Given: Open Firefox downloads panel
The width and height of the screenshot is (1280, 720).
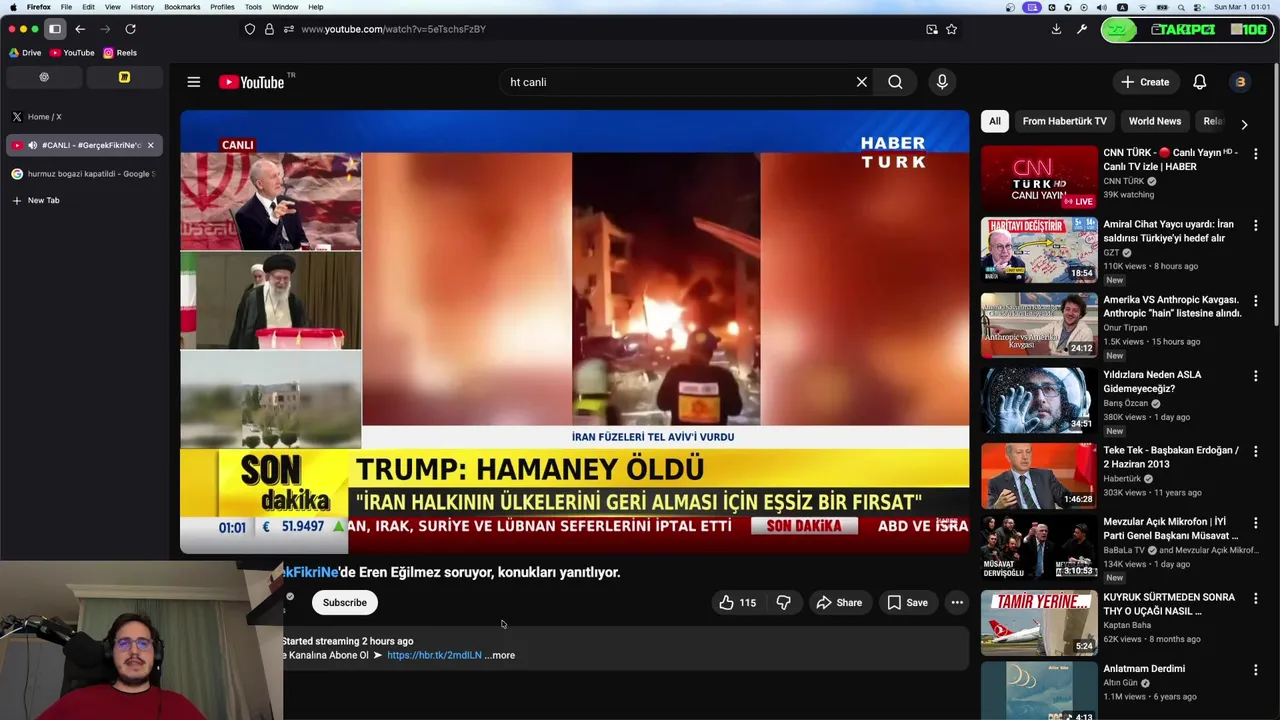Looking at the screenshot, I should (1056, 29).
